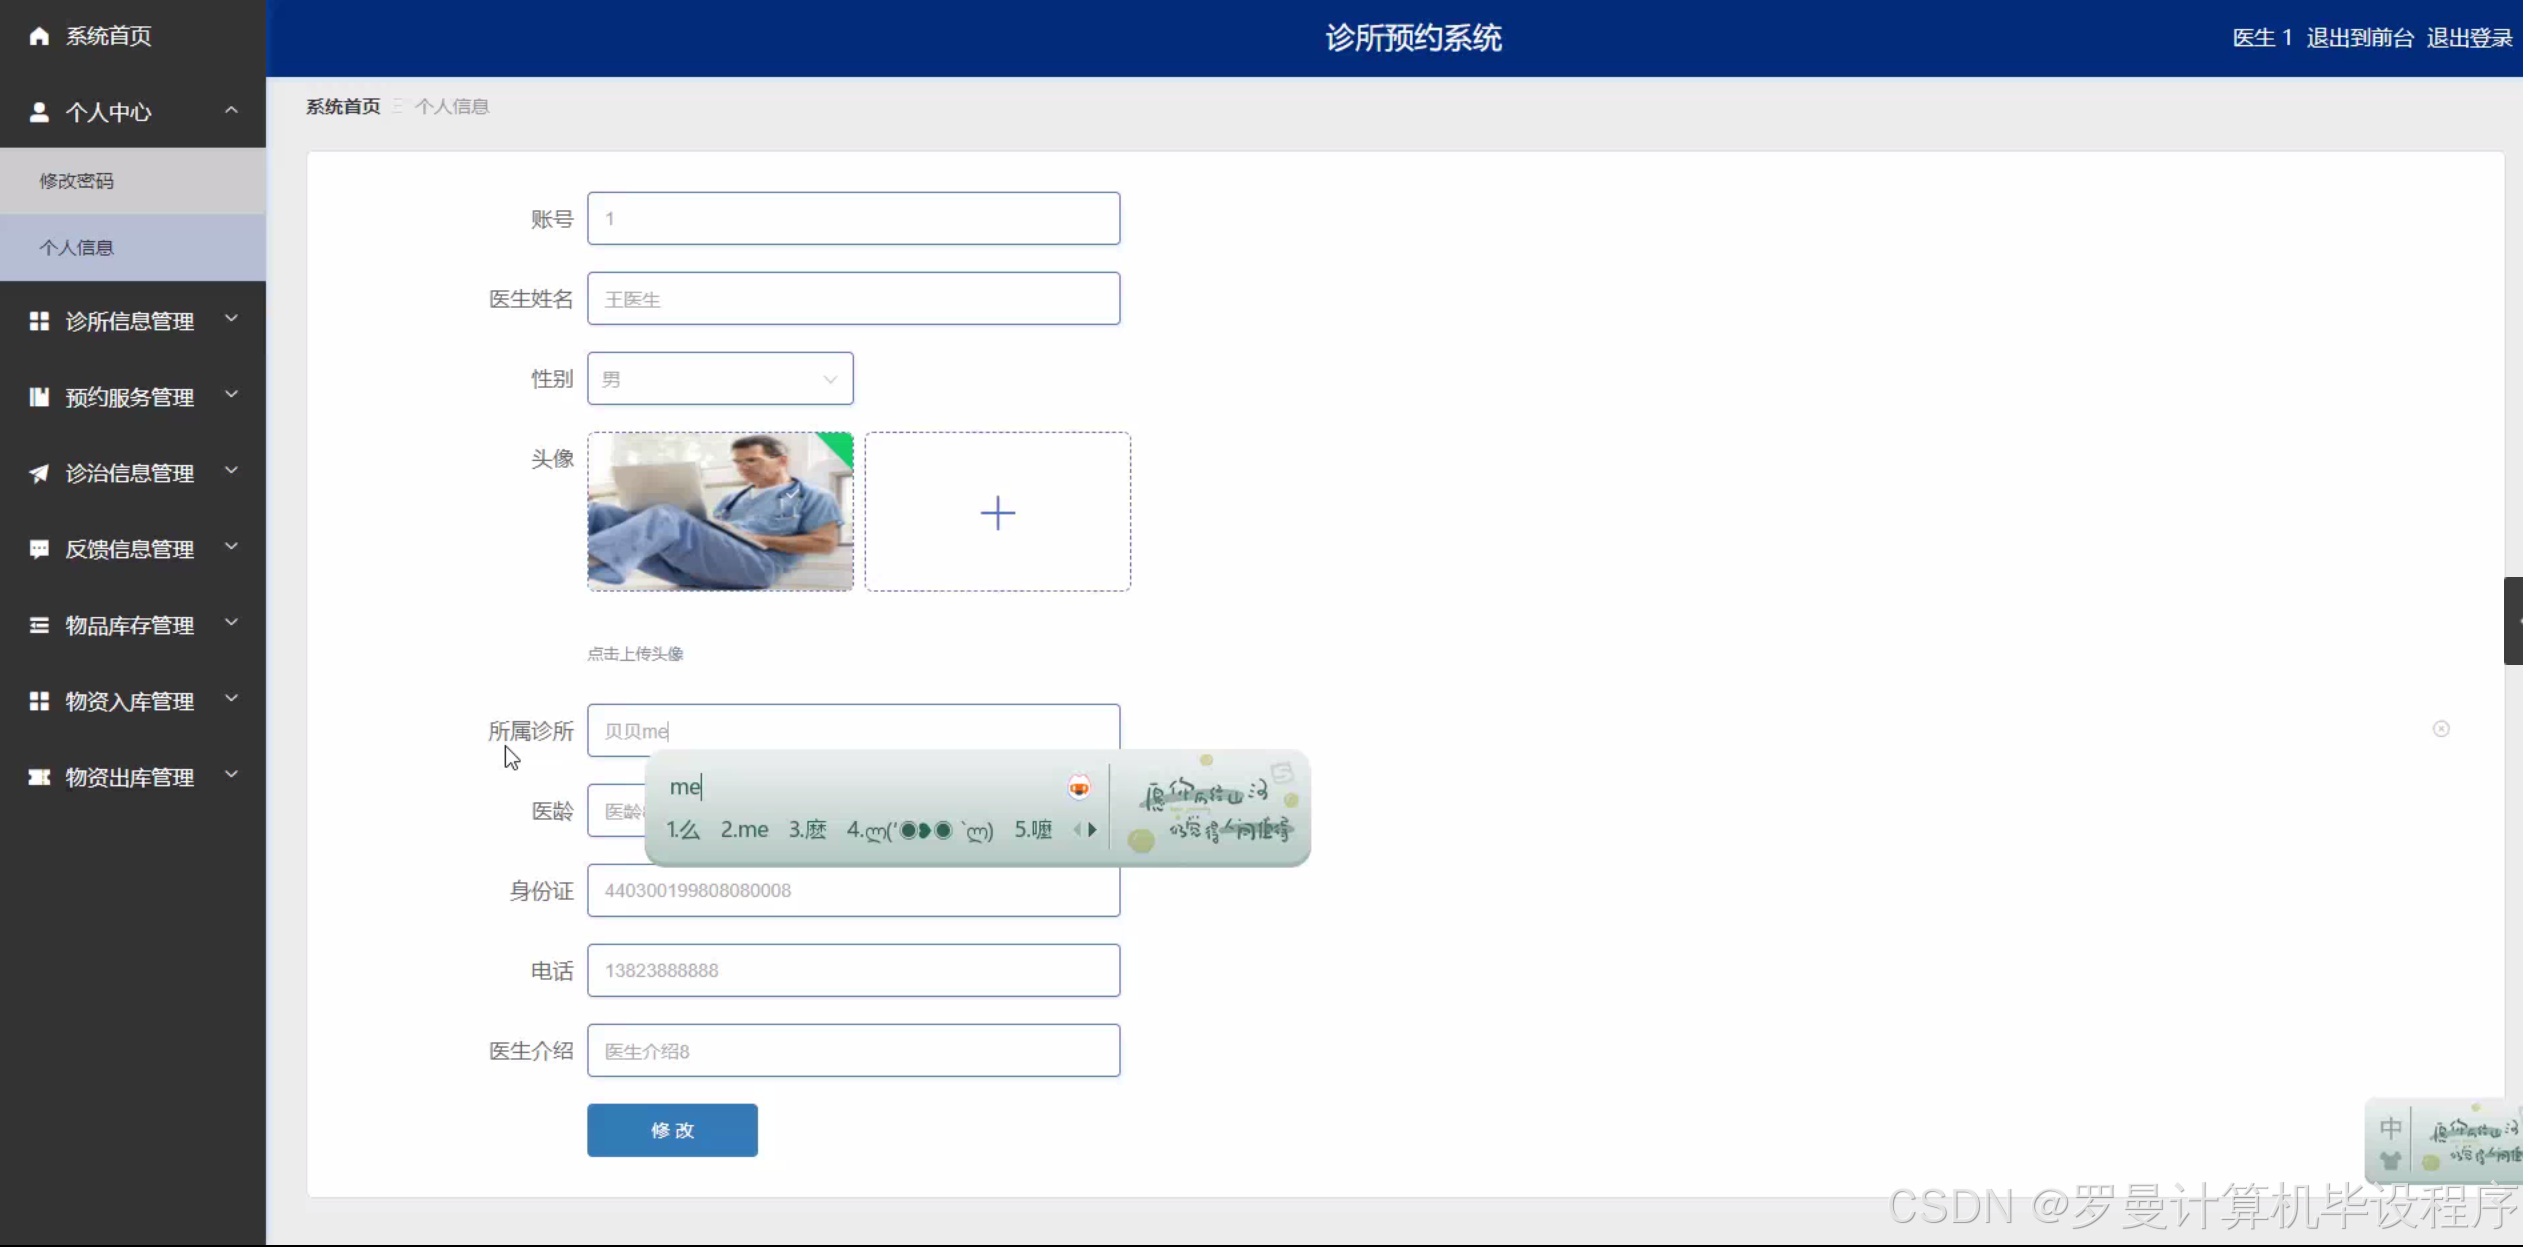This screenshot has height=1247, width=2523.
Task: Click into the 电话 phone input field
Action: [x=853, y=970]
